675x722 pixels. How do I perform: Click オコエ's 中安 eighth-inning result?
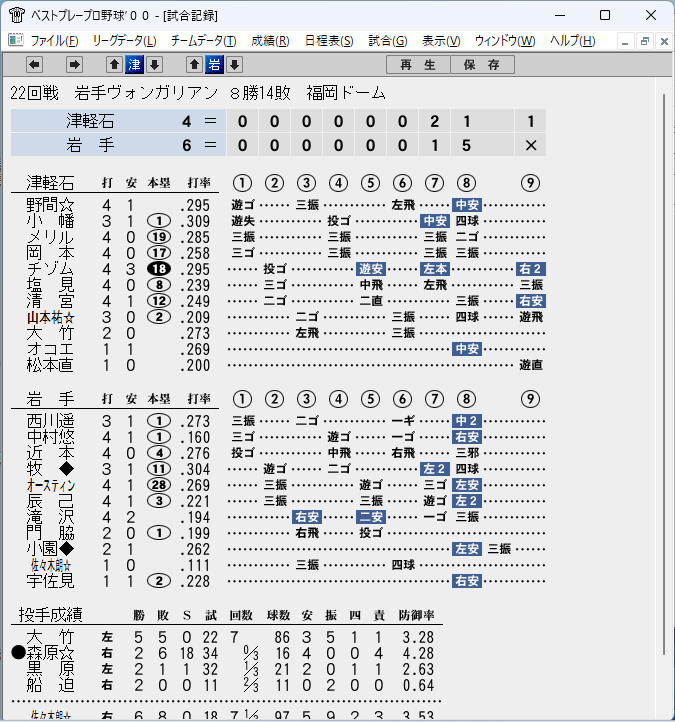tap(467, 349)
